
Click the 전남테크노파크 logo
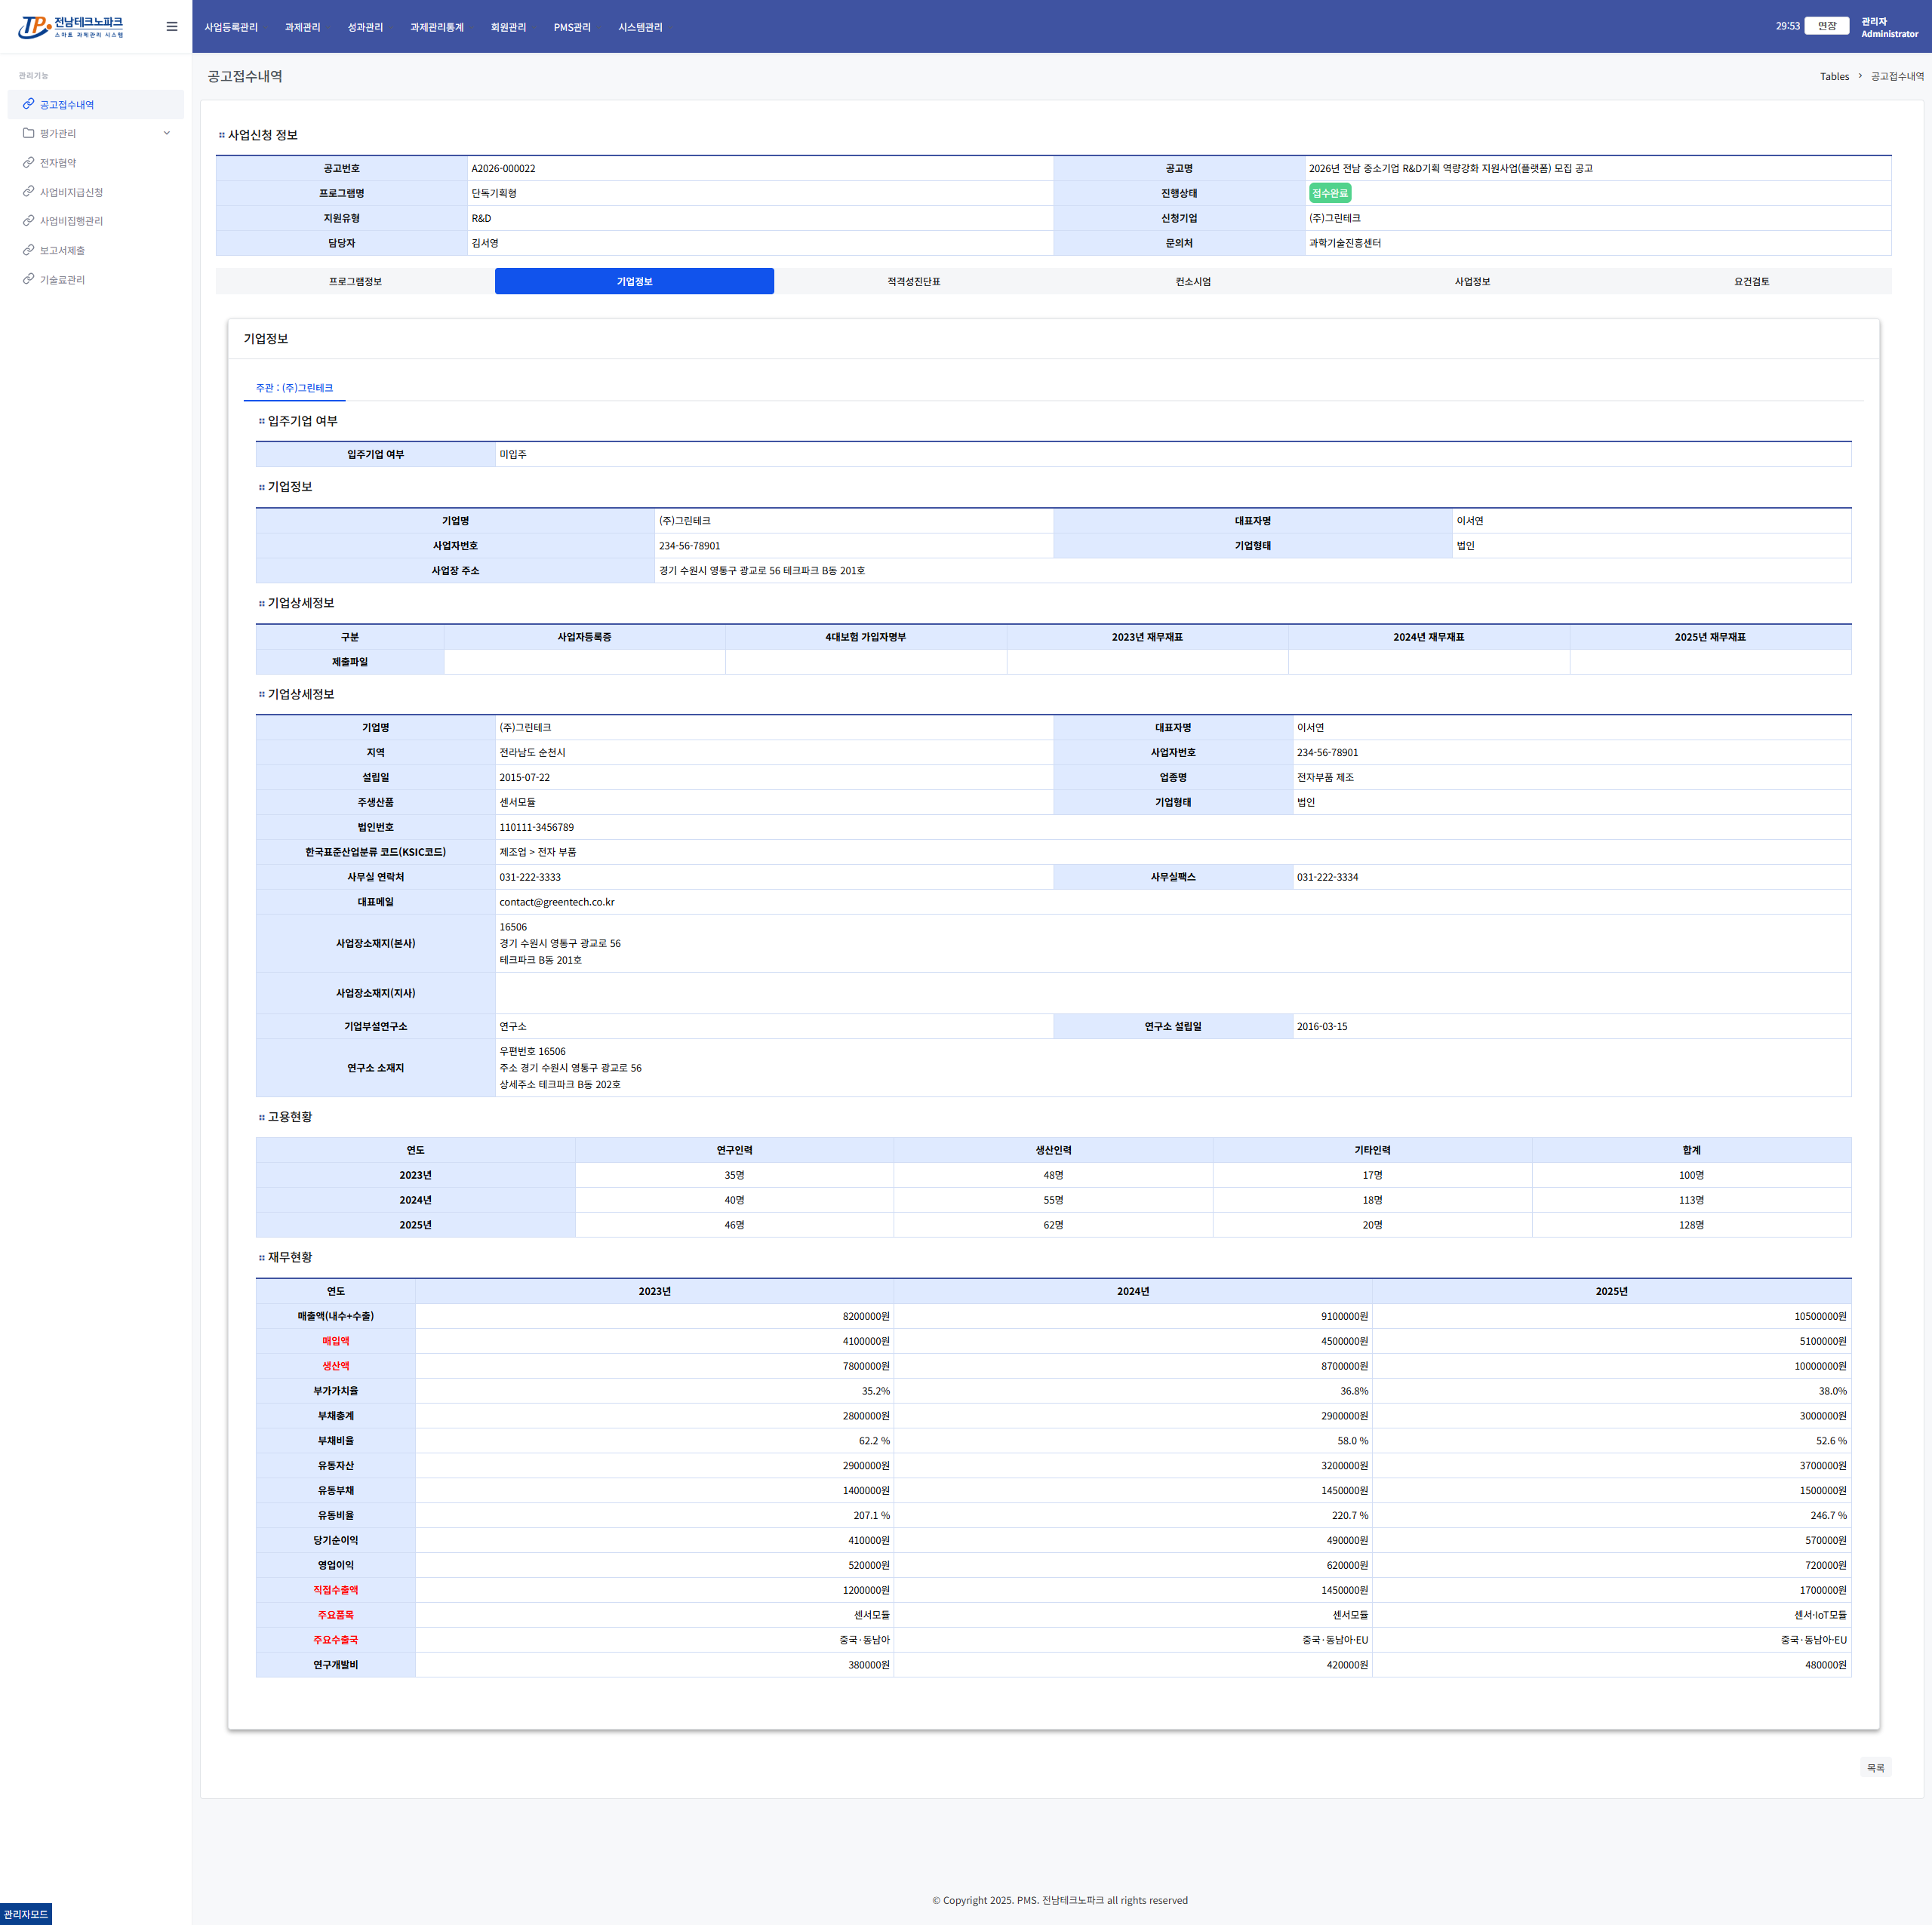click(x=71, y=27)
